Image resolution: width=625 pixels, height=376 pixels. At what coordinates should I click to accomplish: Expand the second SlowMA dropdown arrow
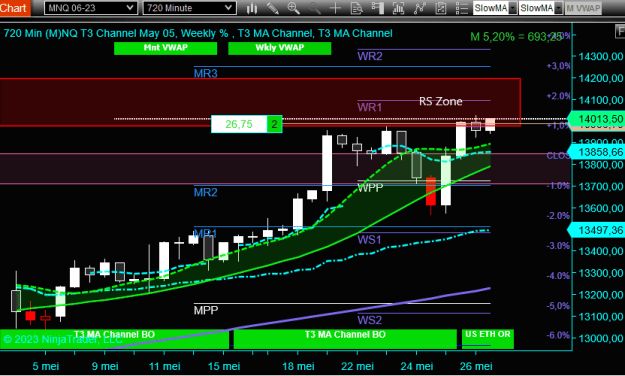click(558, 8)
